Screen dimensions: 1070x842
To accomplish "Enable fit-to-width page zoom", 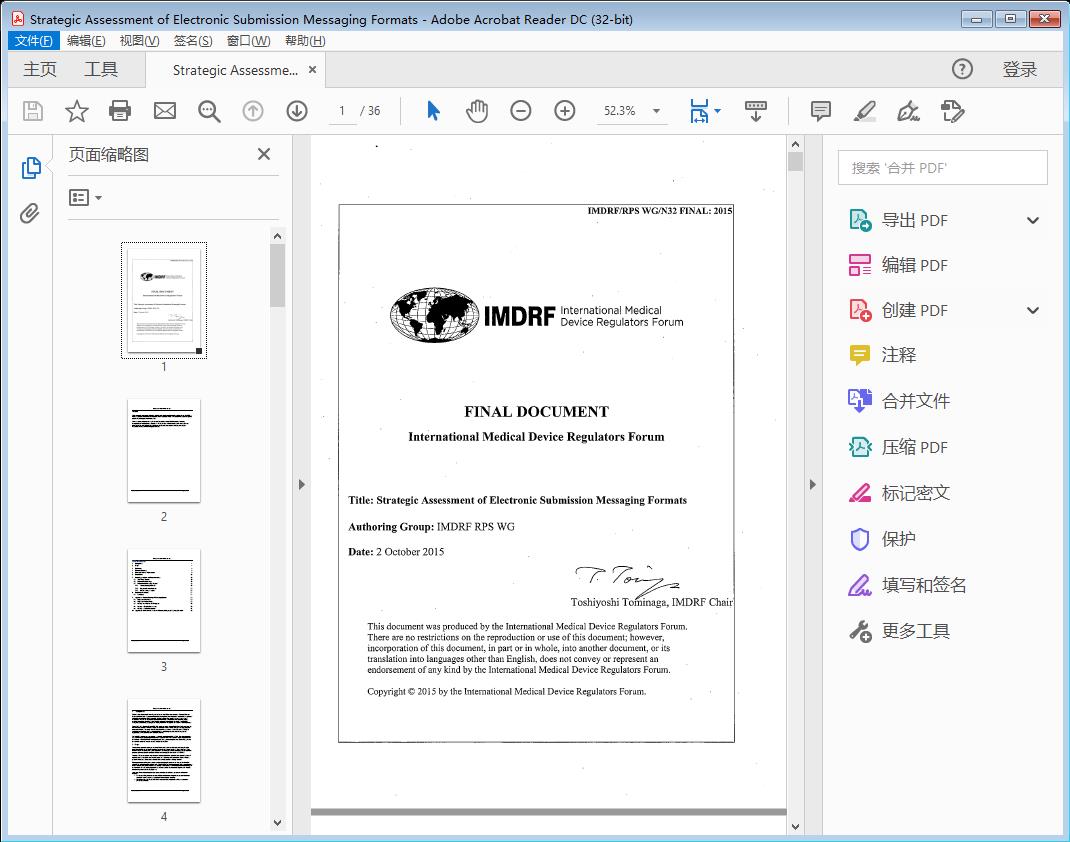I will (x=700, y=111).
